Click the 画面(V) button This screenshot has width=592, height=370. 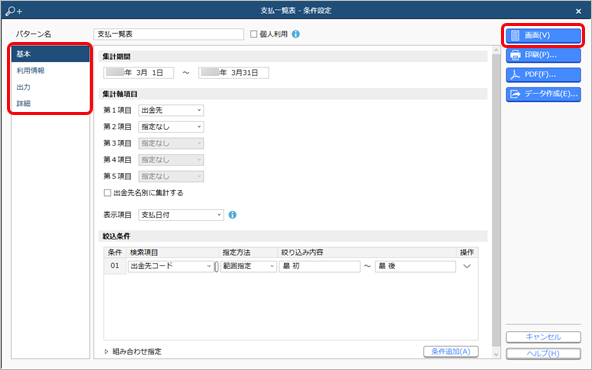(543, 35)
